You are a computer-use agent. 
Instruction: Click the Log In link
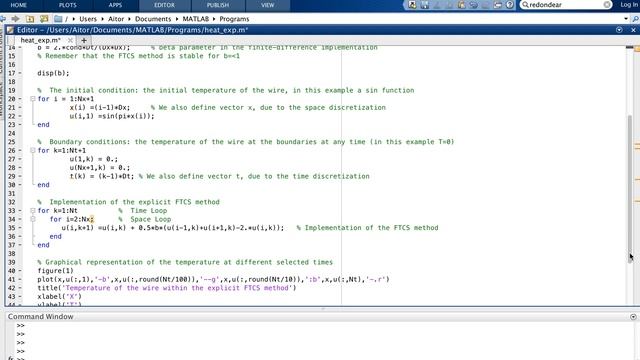[629, 5]
